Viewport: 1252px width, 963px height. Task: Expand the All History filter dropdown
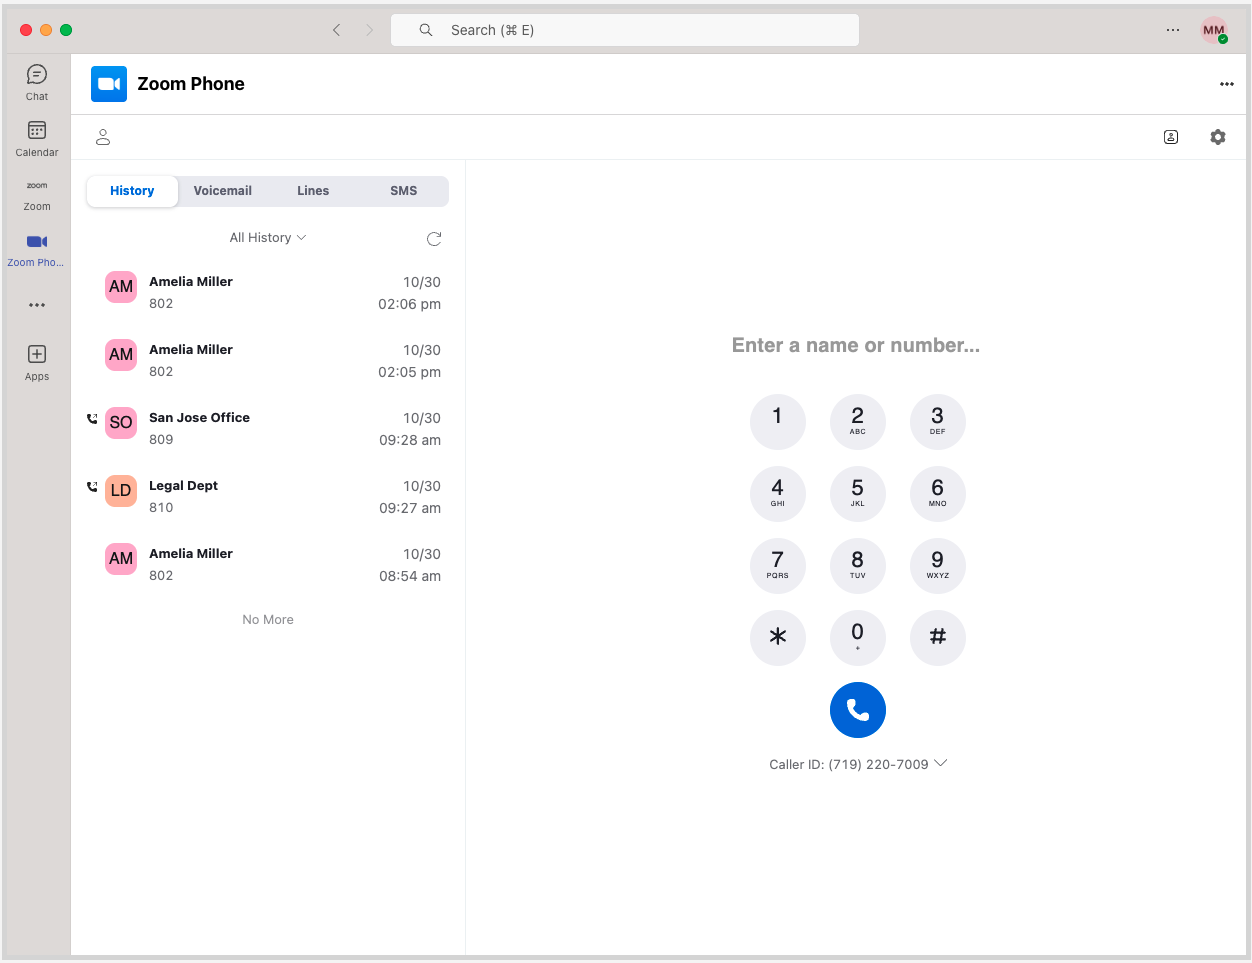click(x=268, y=238)
